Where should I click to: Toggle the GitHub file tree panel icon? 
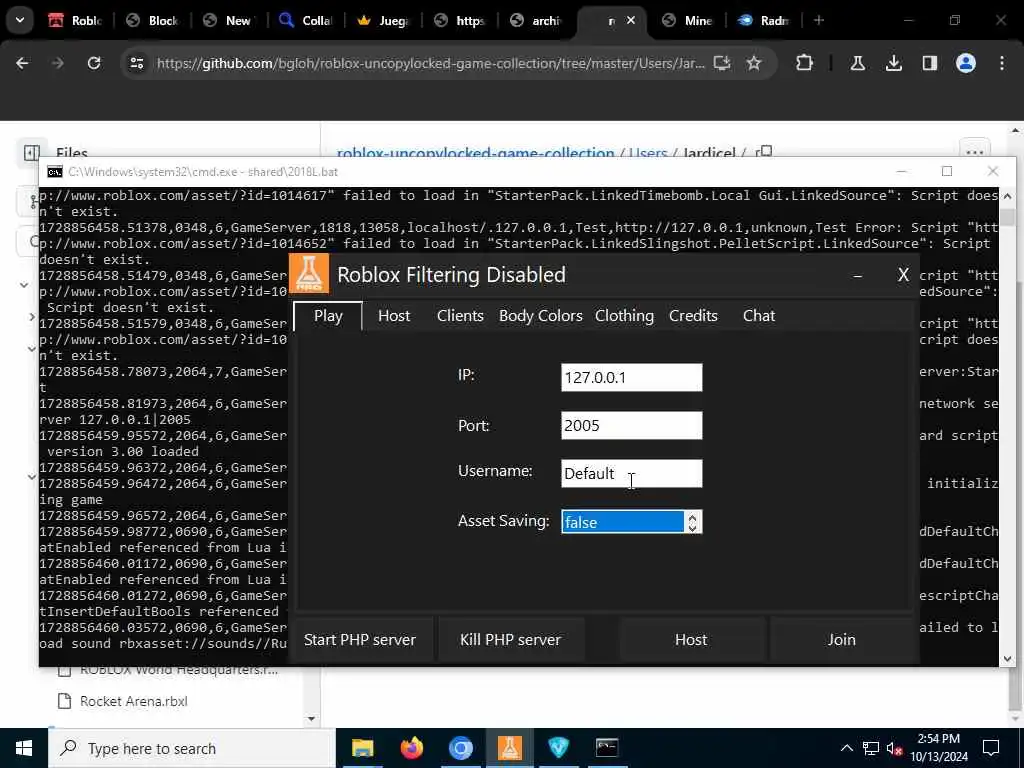[31, 153]
